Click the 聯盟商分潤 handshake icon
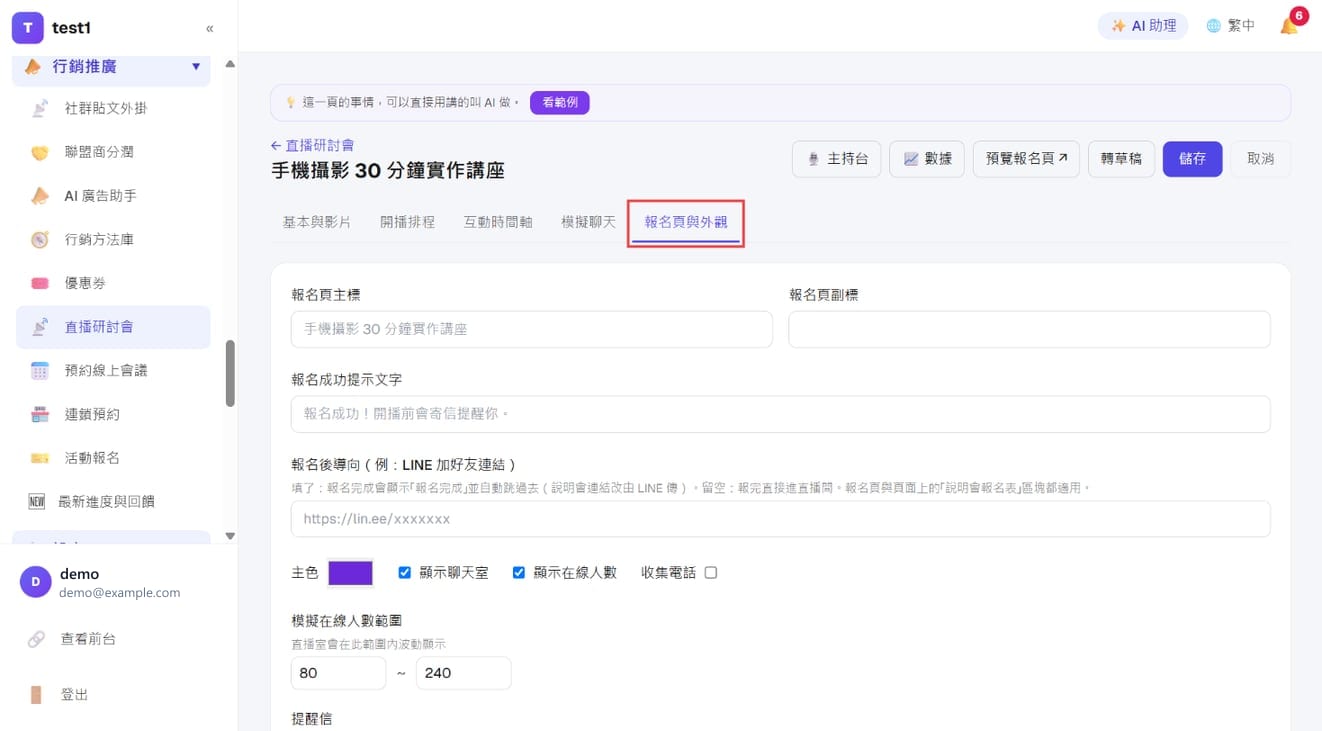This screenshot has width=1322, height=731. [40, 152]
